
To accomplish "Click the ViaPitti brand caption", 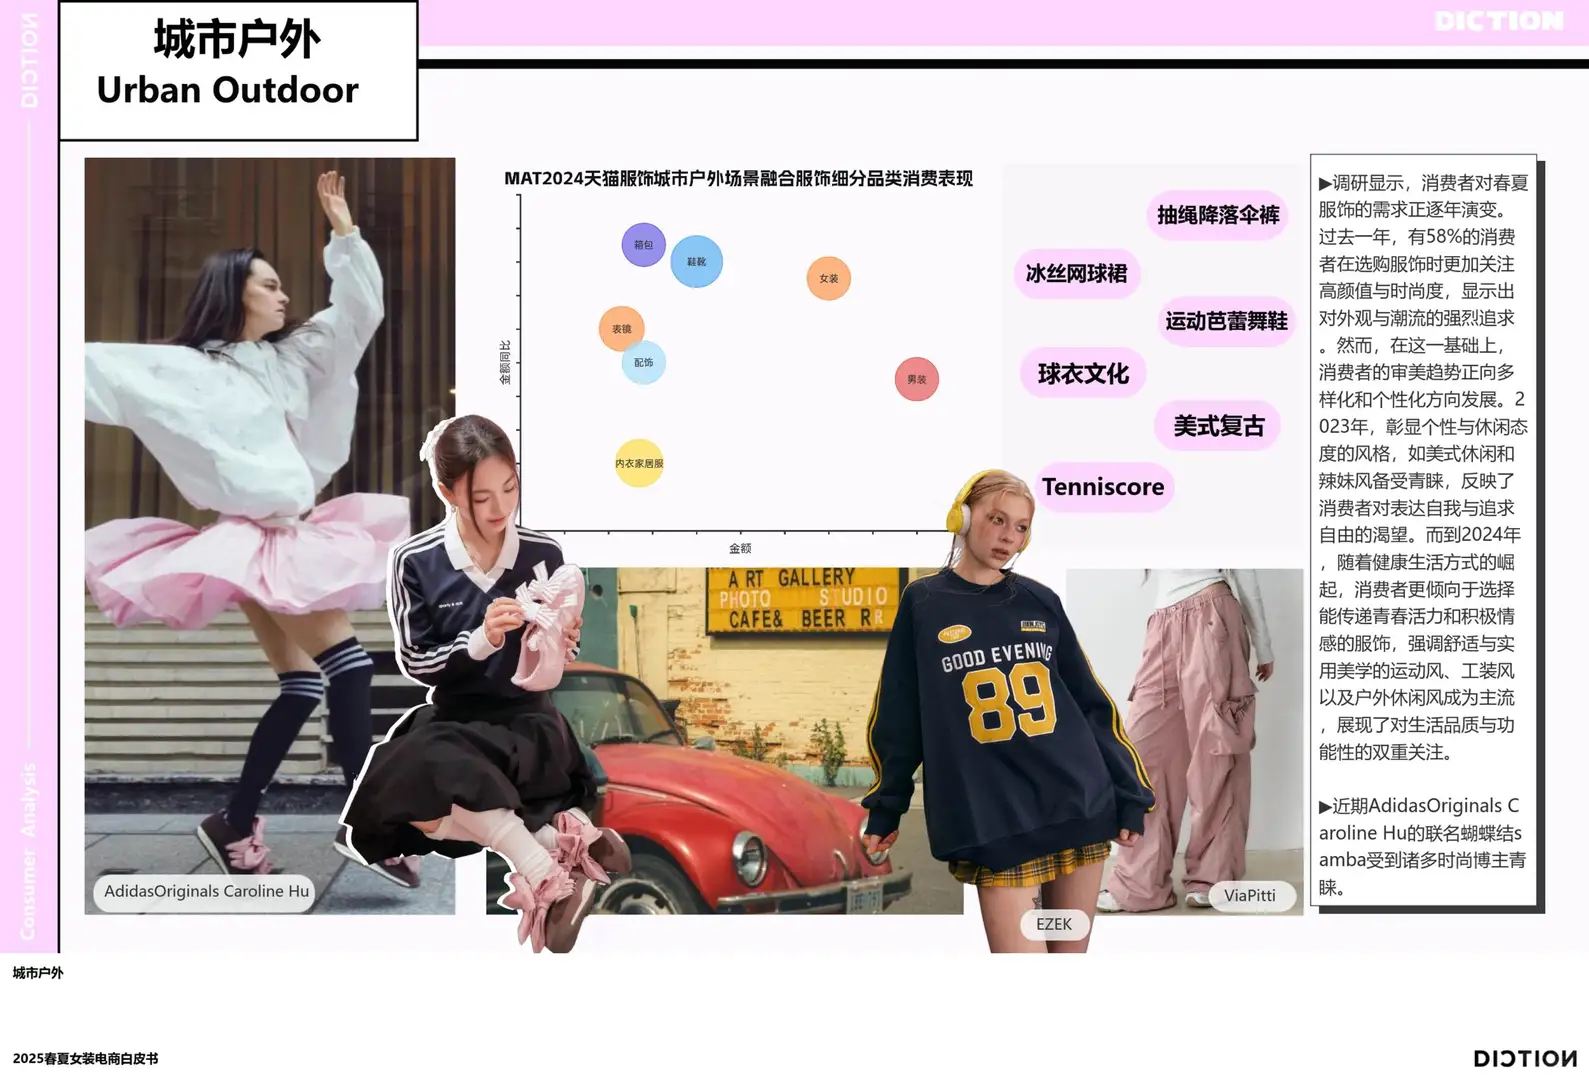I will point(1250,895).
